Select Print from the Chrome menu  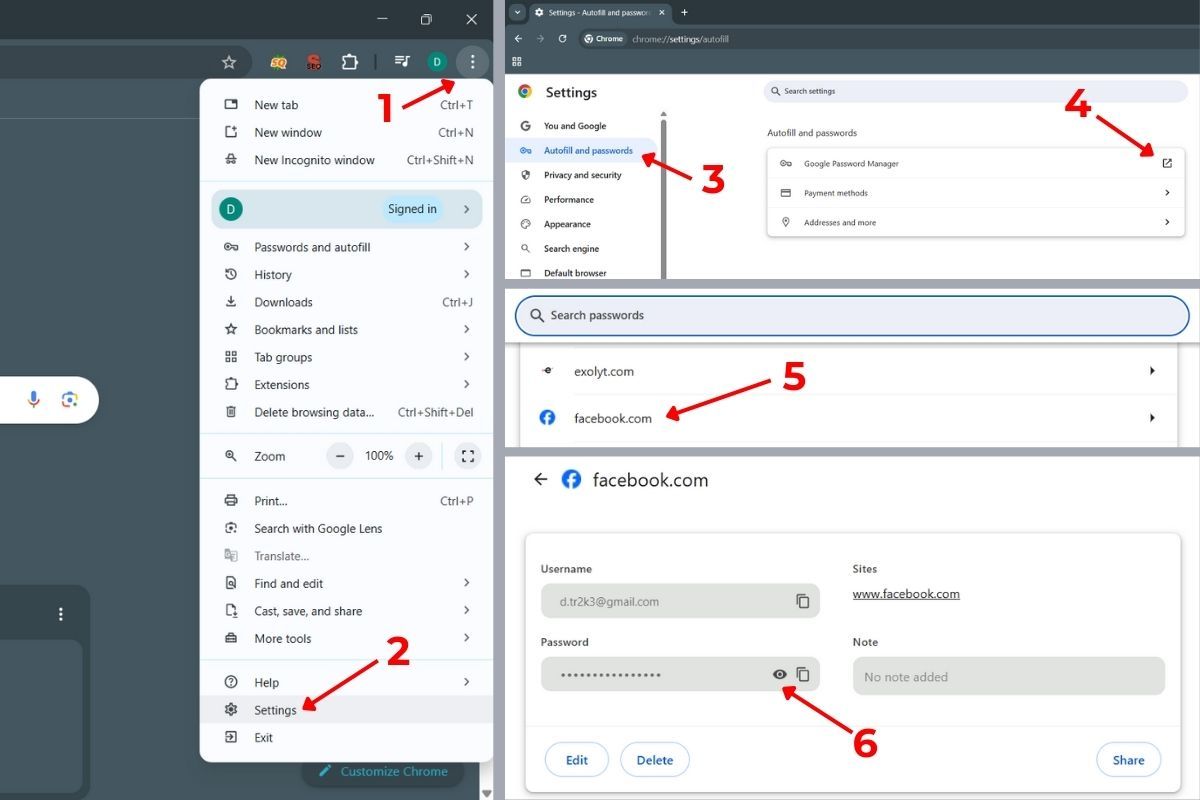347,501
